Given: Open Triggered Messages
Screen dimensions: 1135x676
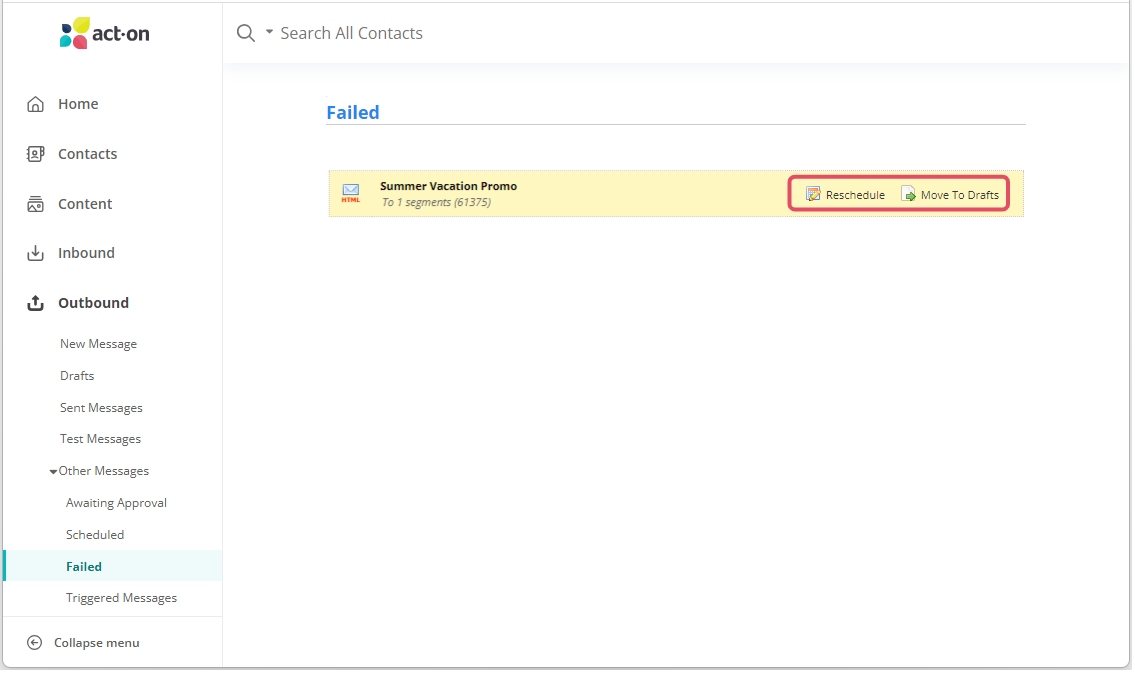Looking at the screenshot, I should [122, 598].
